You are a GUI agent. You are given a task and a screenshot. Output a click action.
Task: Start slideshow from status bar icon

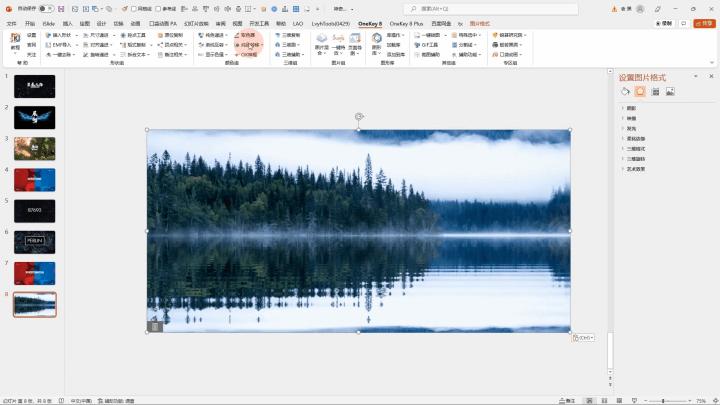click(x=634, y=401)
